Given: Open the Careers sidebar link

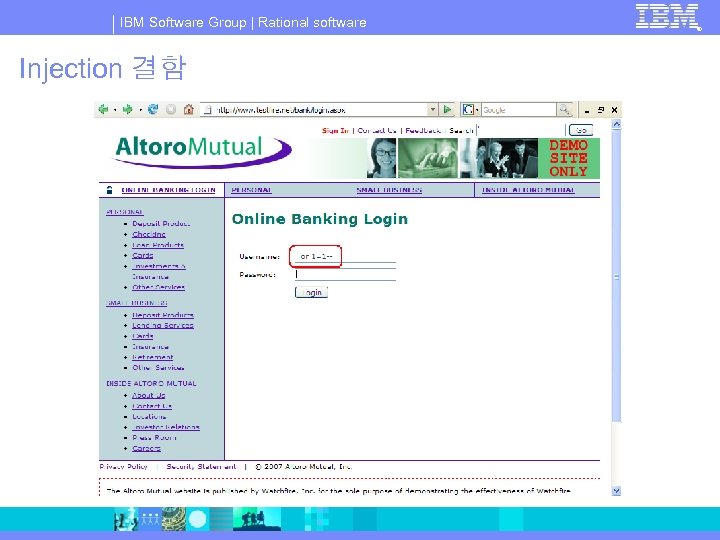Looking at the screenshot, I should pos(146,448).
